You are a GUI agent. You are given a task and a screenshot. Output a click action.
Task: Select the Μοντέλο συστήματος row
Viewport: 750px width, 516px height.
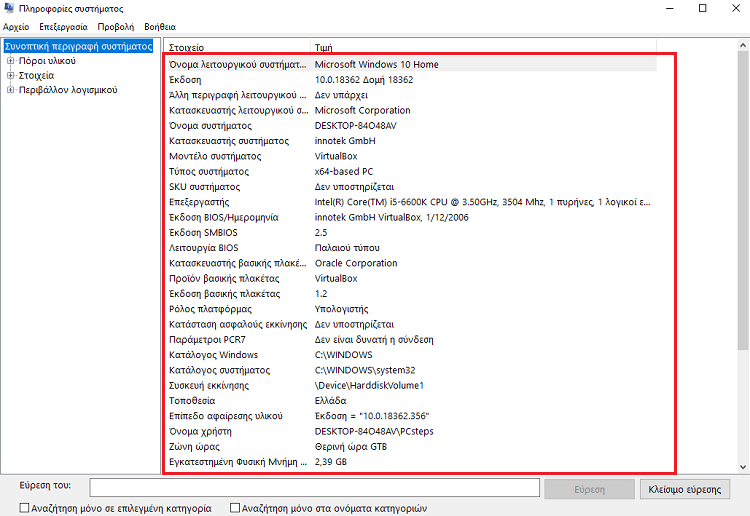411,156
